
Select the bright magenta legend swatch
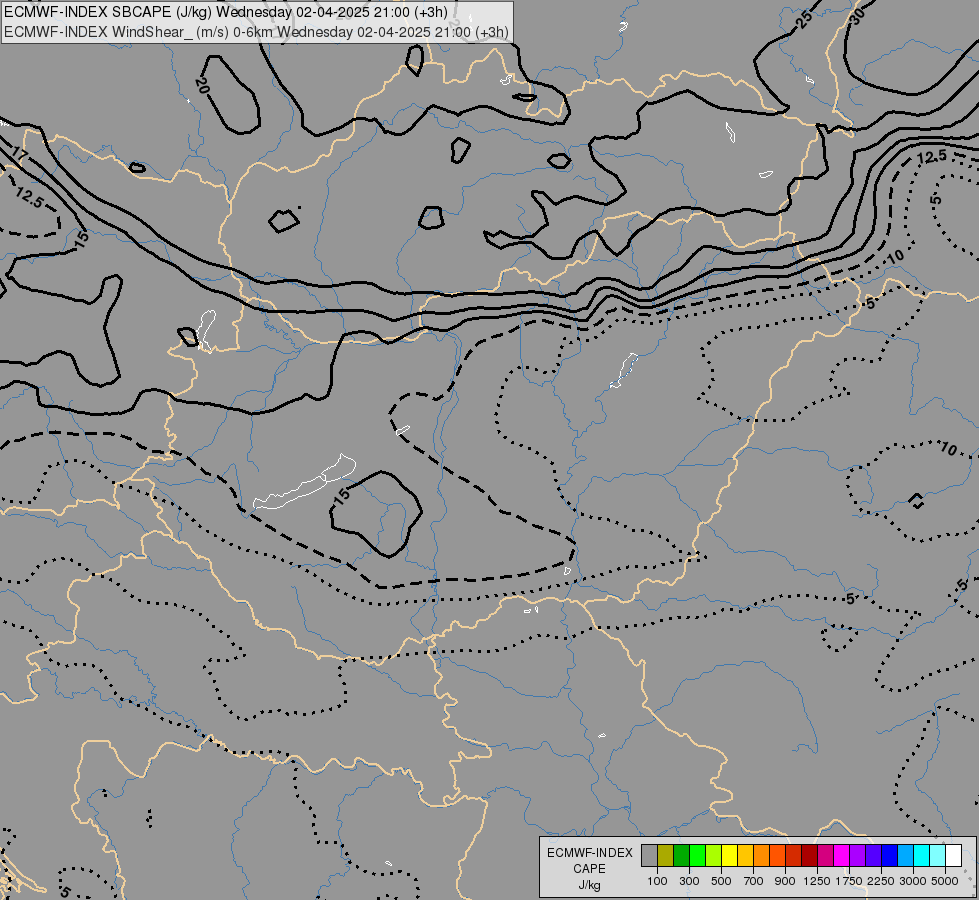point(842,855)
